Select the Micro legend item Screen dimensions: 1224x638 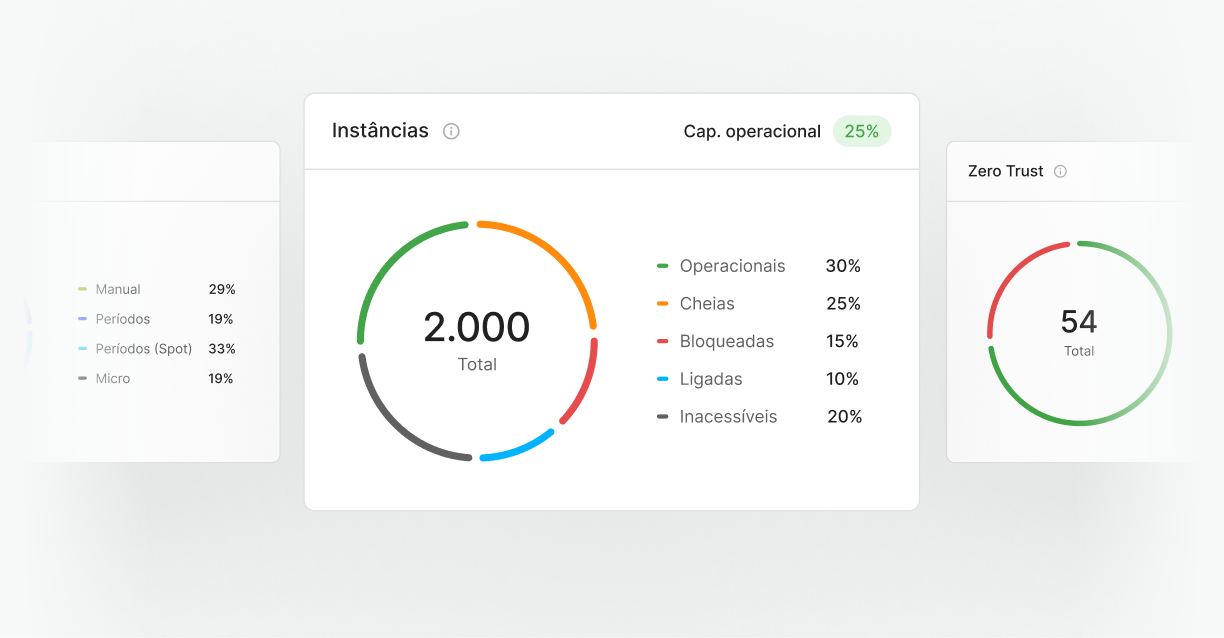point(113,379)
